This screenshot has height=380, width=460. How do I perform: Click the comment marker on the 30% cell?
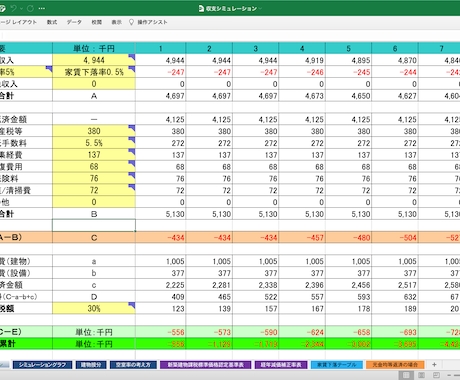[132, 305]
